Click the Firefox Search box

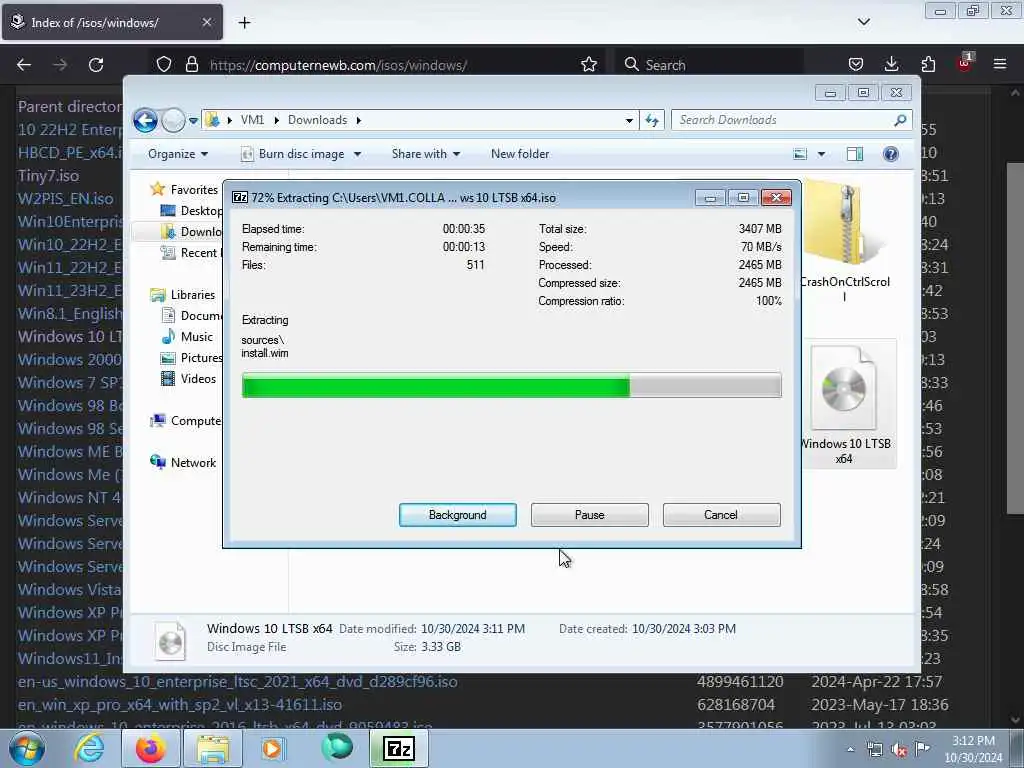[709, 65]
